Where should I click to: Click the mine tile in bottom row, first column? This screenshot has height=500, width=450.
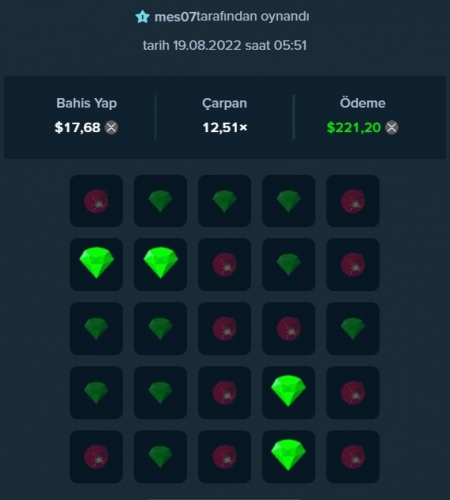tap(96, 457)
